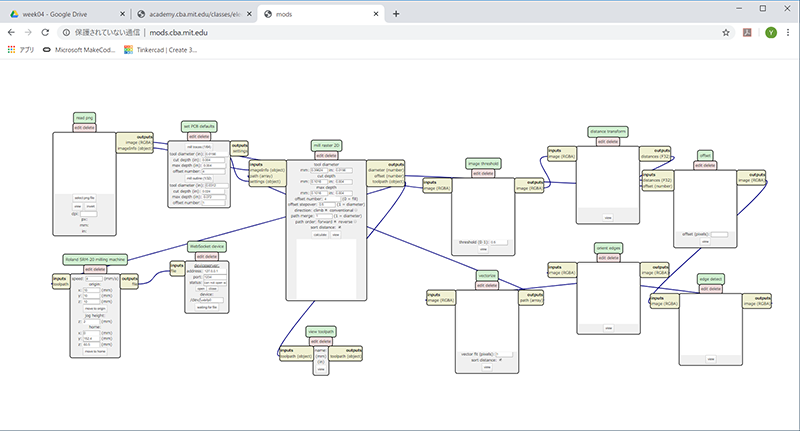
Task: Choose forward path order
Action: click(x=335, y=222)
